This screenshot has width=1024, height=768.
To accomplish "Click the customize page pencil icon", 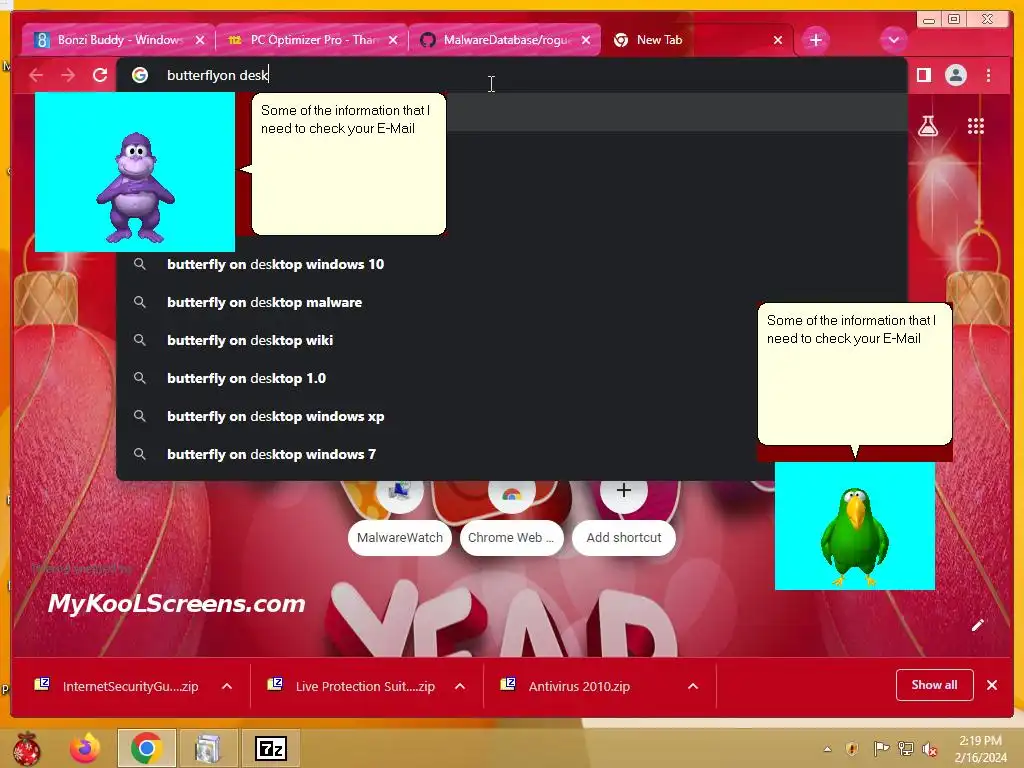I will [x=978, y=626].
